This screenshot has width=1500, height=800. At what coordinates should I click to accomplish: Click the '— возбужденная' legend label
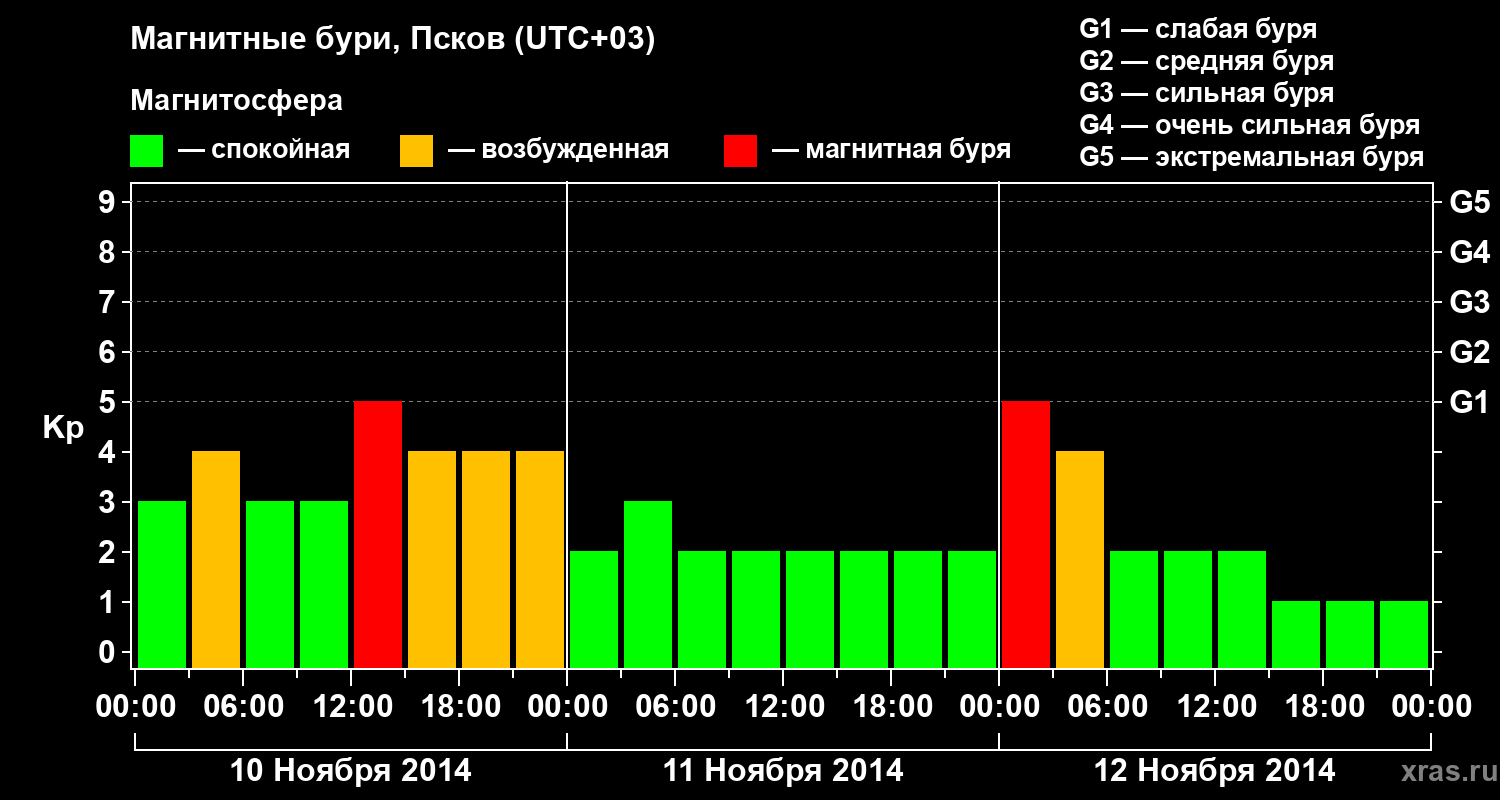pos(559,151)
